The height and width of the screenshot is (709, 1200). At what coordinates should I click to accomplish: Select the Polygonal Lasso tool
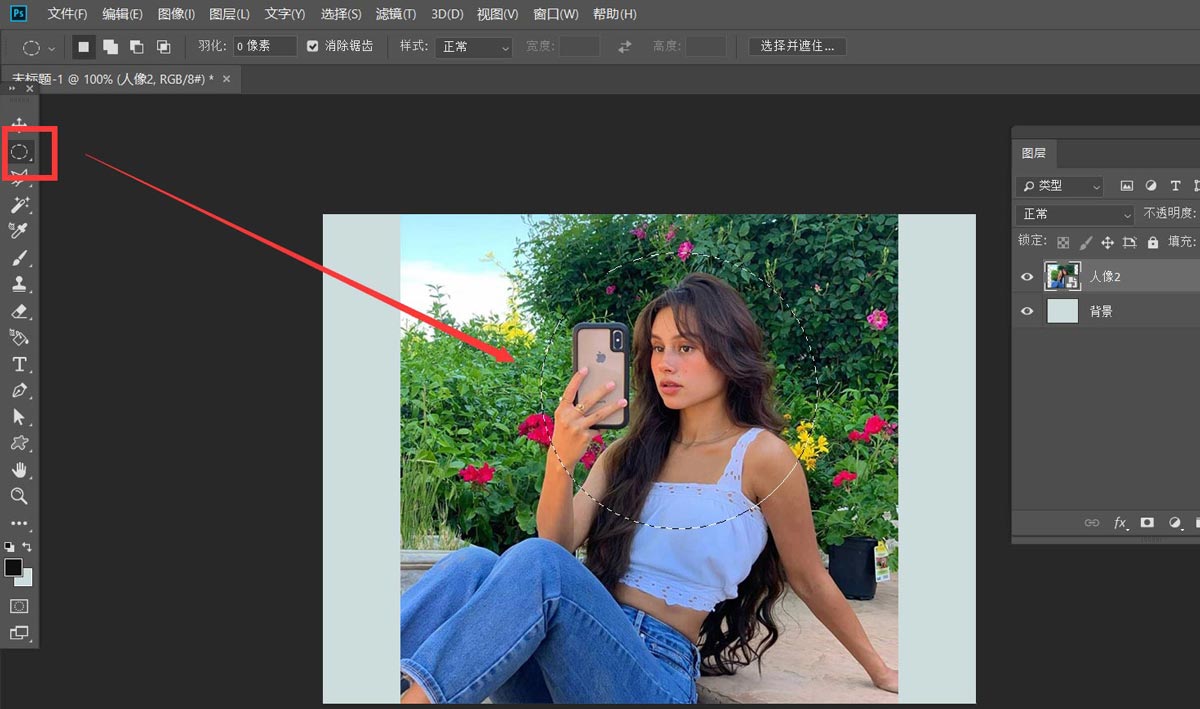click(x=19, y=178)
